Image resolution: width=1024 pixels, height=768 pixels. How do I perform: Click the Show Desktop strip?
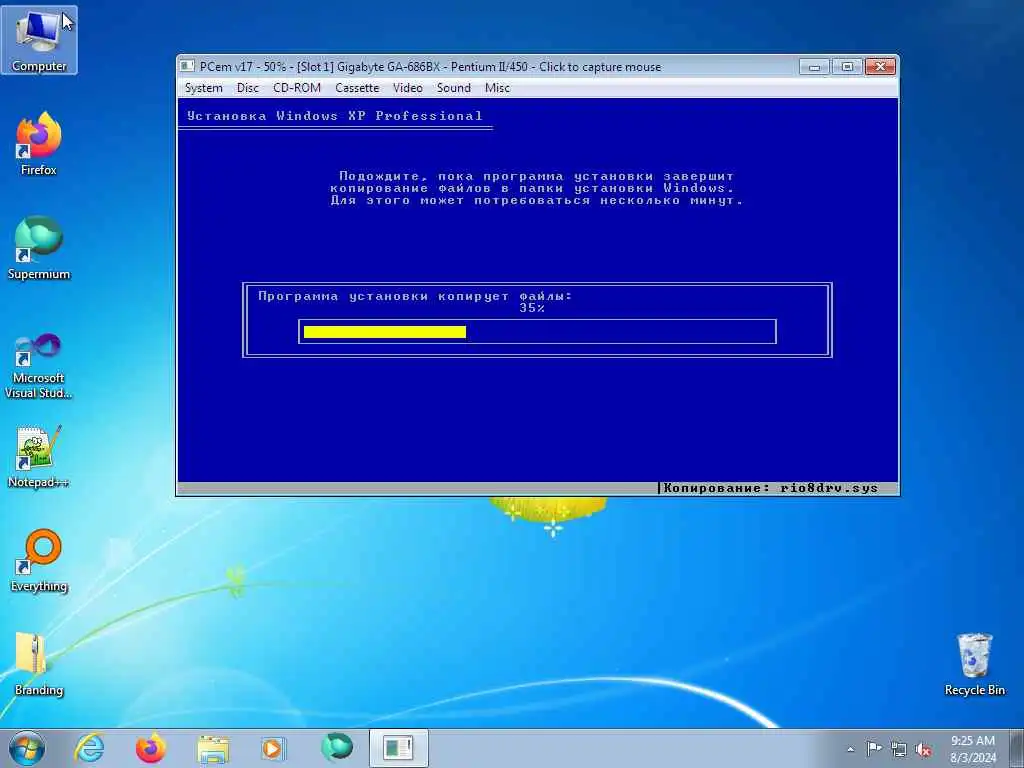coord(1016,748)
